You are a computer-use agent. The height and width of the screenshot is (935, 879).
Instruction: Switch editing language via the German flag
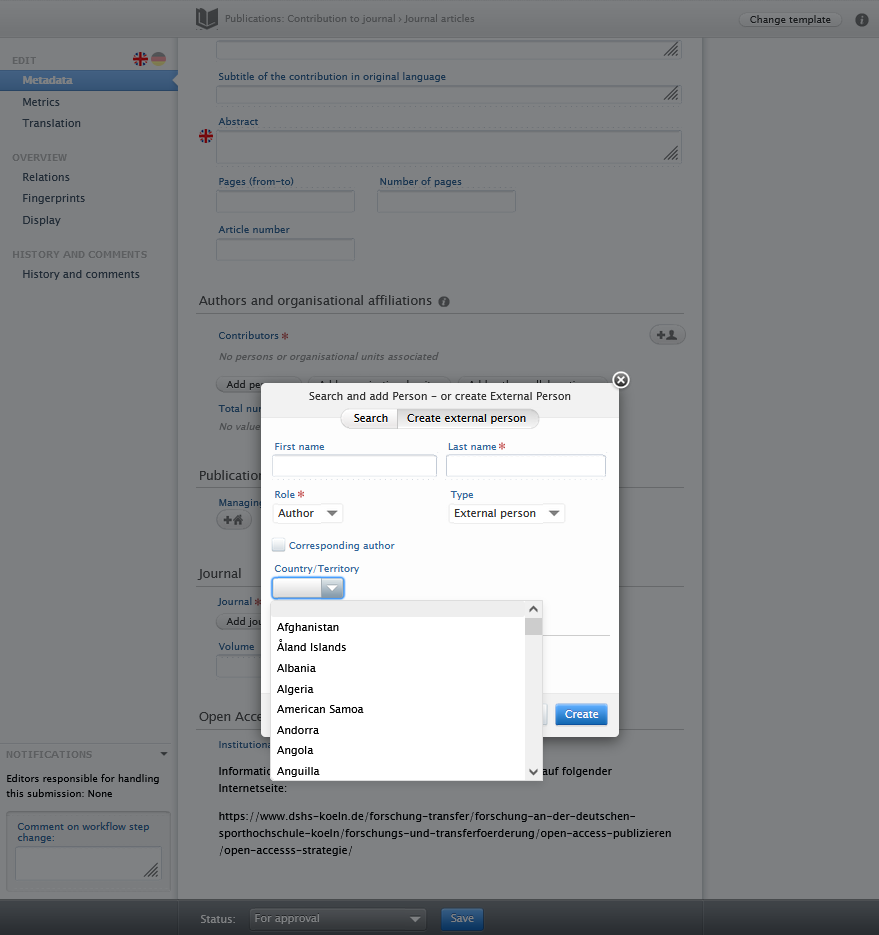tap(157, 59)
